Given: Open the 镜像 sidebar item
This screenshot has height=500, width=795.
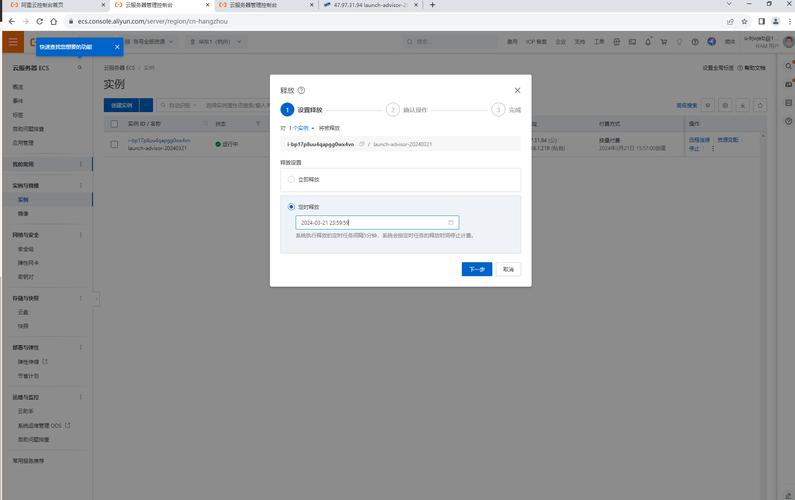Looking at the screenshot, I should (23, 213).
